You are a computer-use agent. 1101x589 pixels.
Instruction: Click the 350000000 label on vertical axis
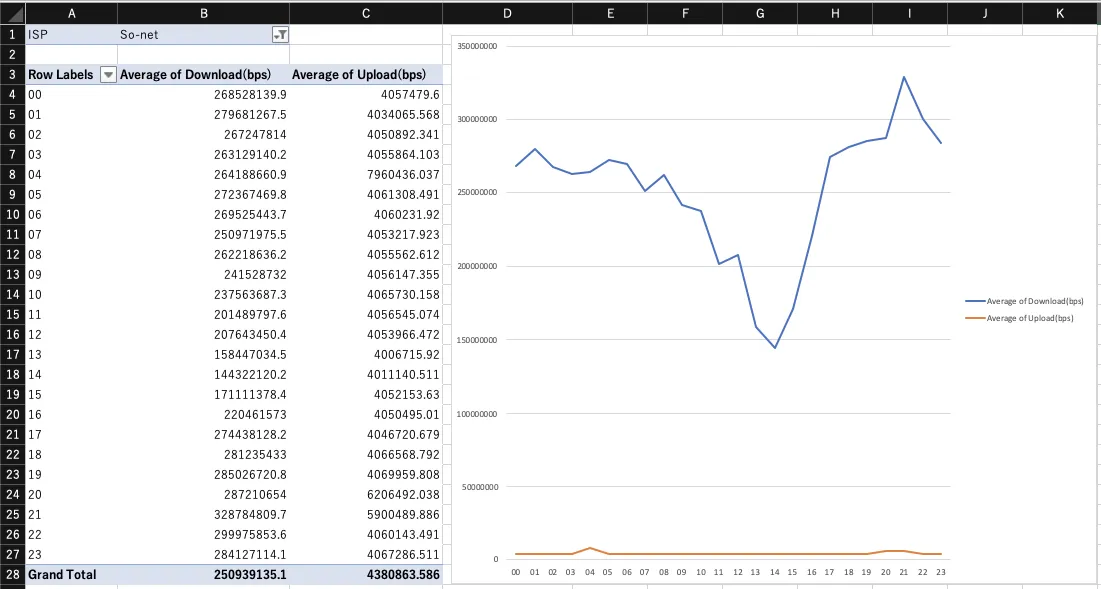[479, 46]
